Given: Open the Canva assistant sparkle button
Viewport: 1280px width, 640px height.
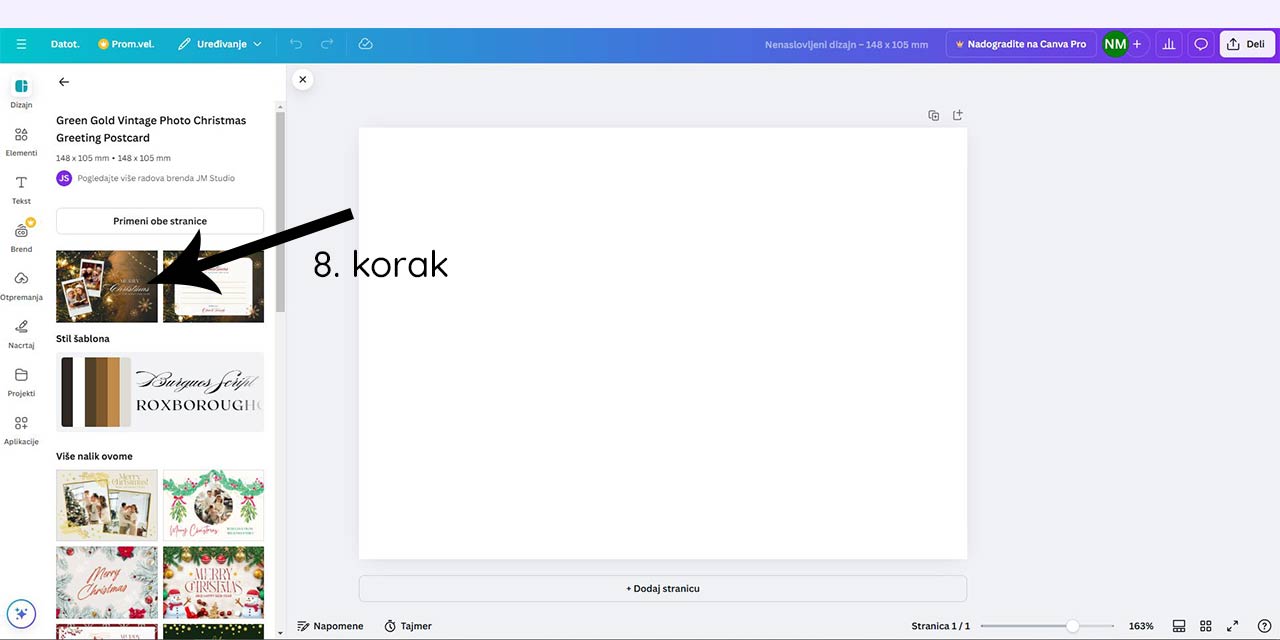Looking at the screenshot, I should [21, 613].
